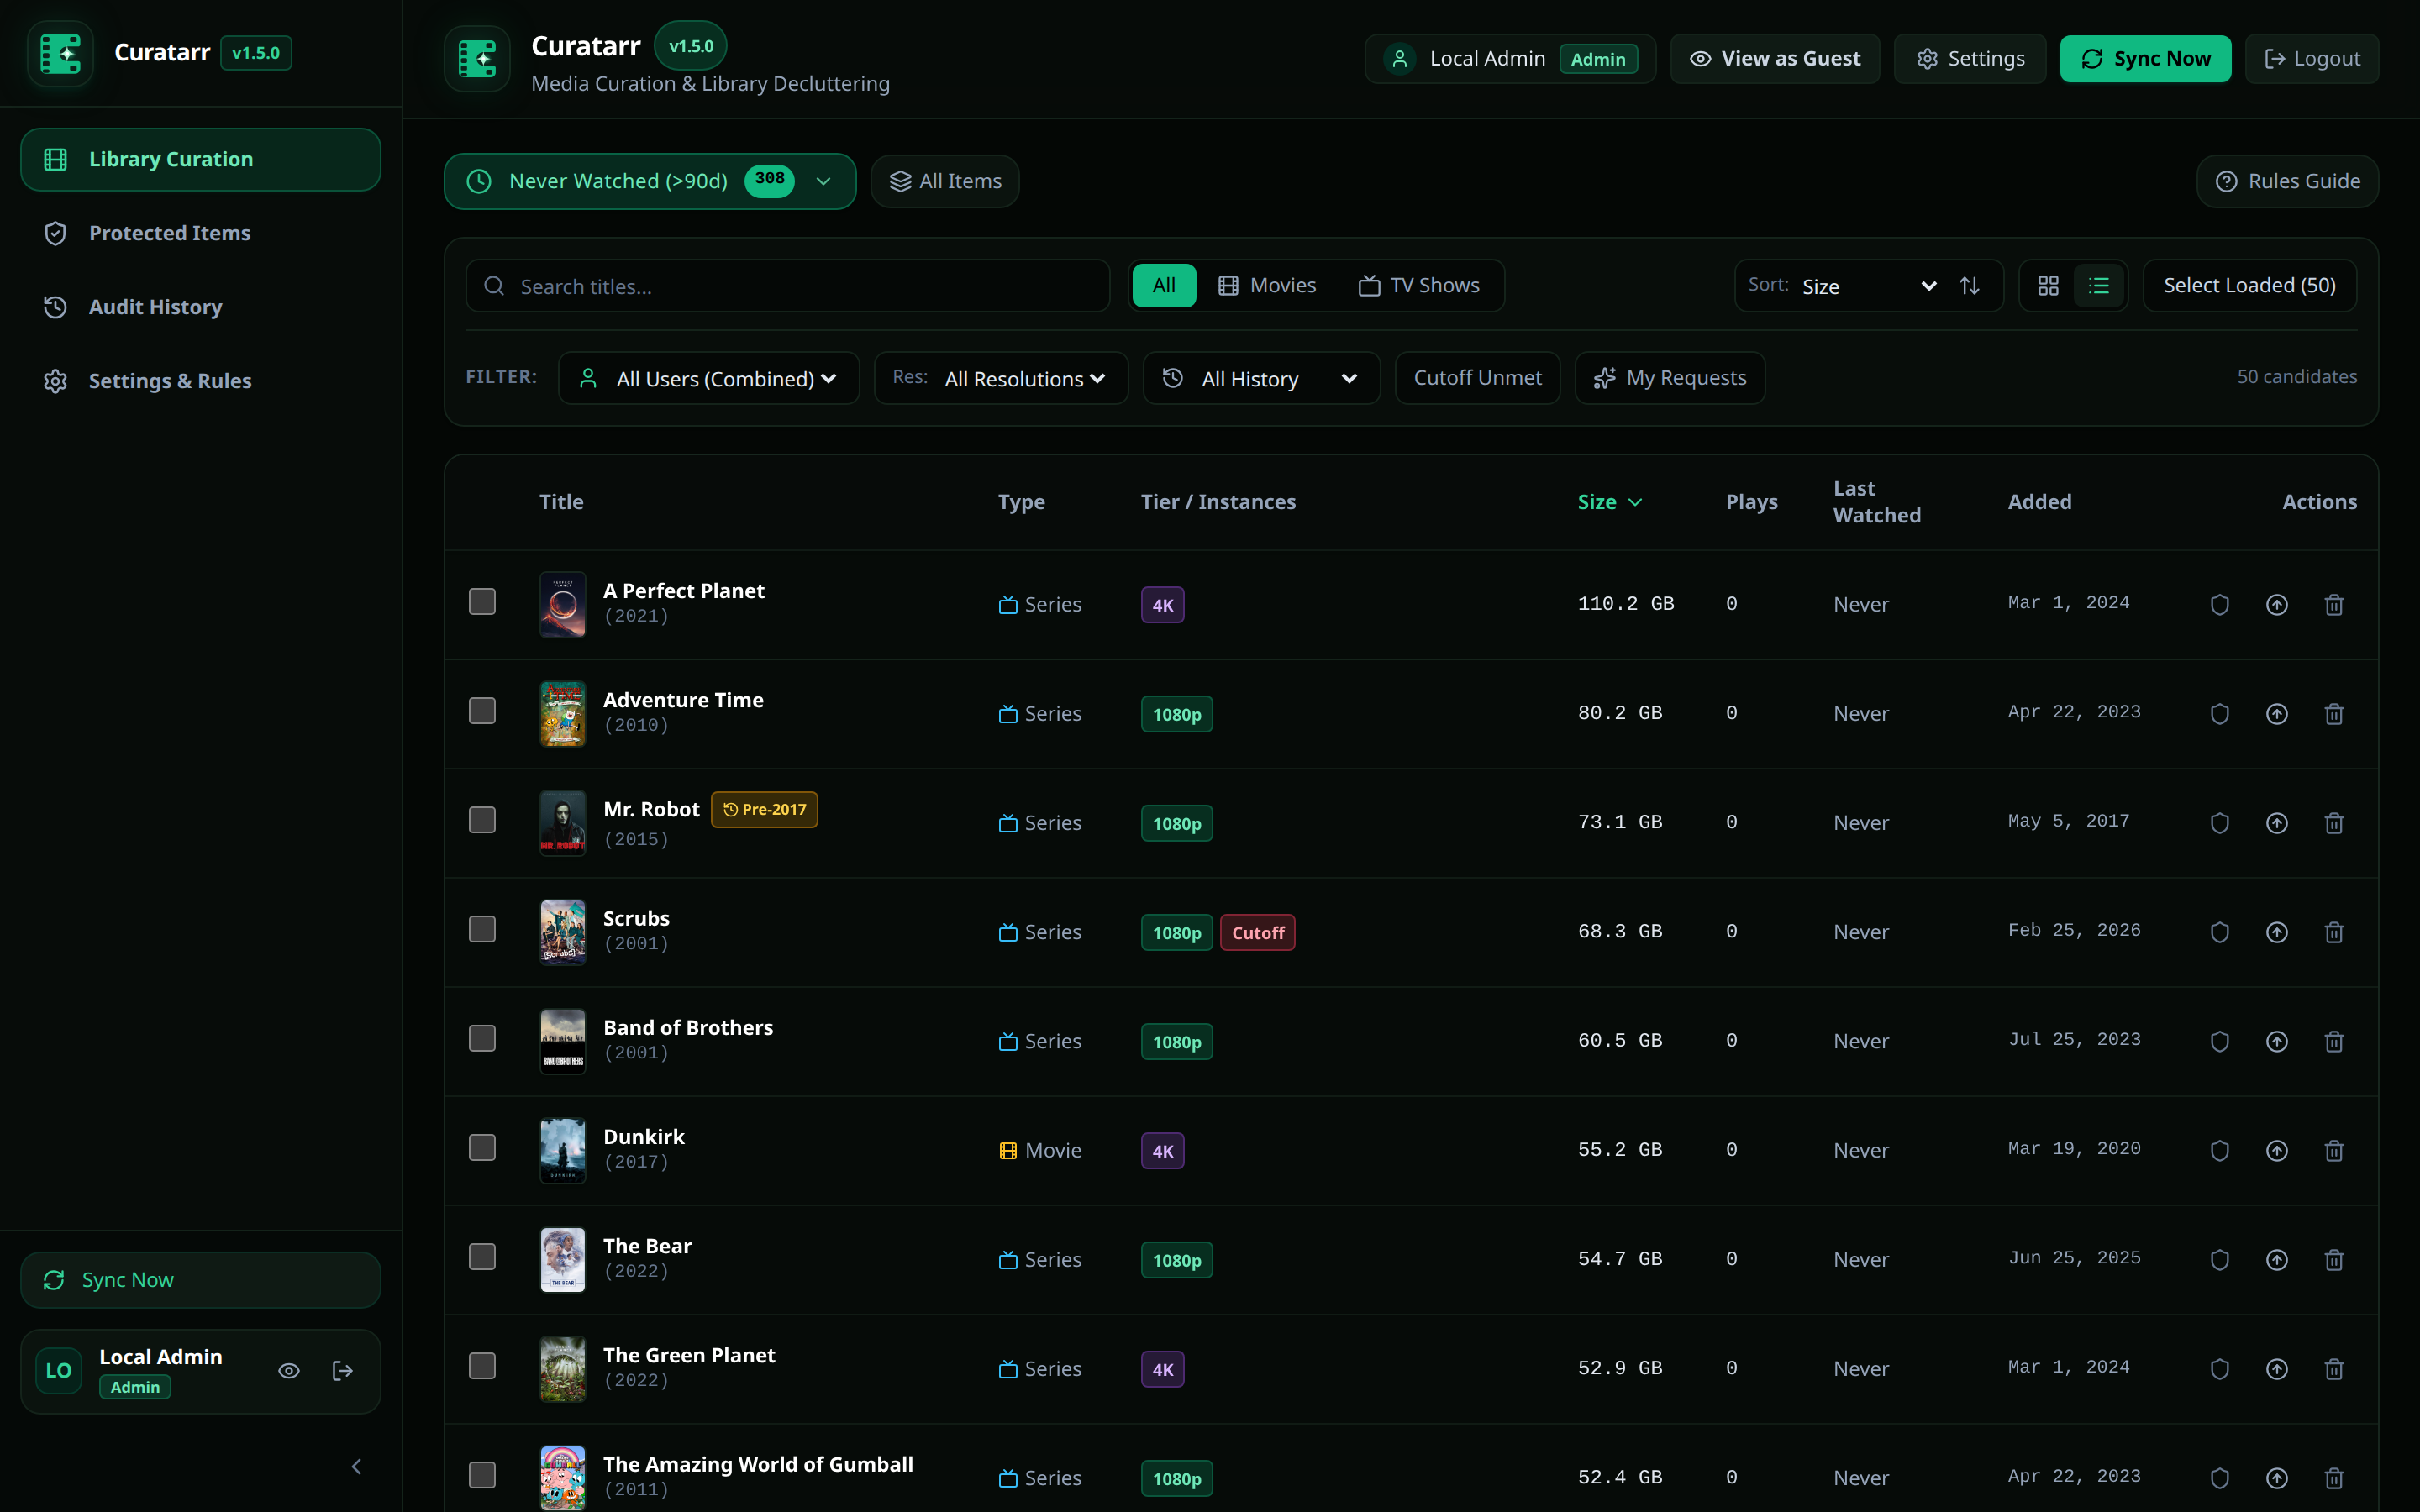Tick the Band of Brothers checkbox
2420x1512 pixels.
[483, 1038]
